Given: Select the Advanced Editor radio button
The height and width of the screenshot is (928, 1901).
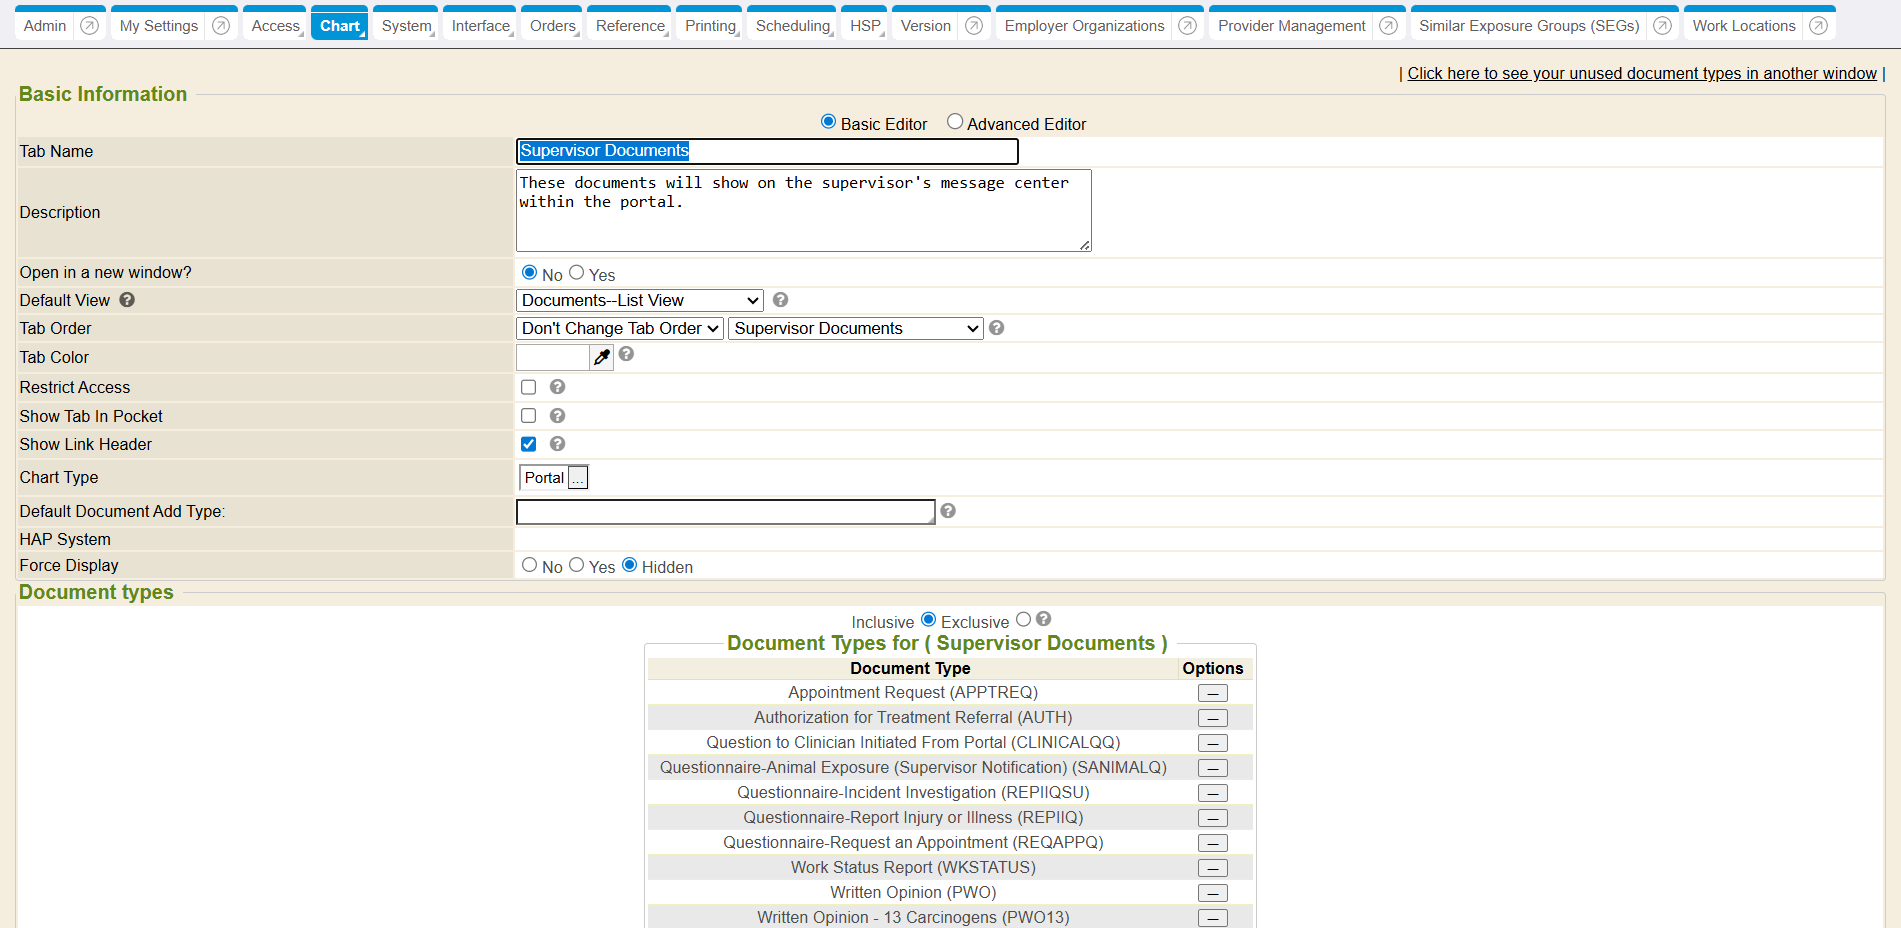Looking at the screenshot, I should tap(955, 122).
